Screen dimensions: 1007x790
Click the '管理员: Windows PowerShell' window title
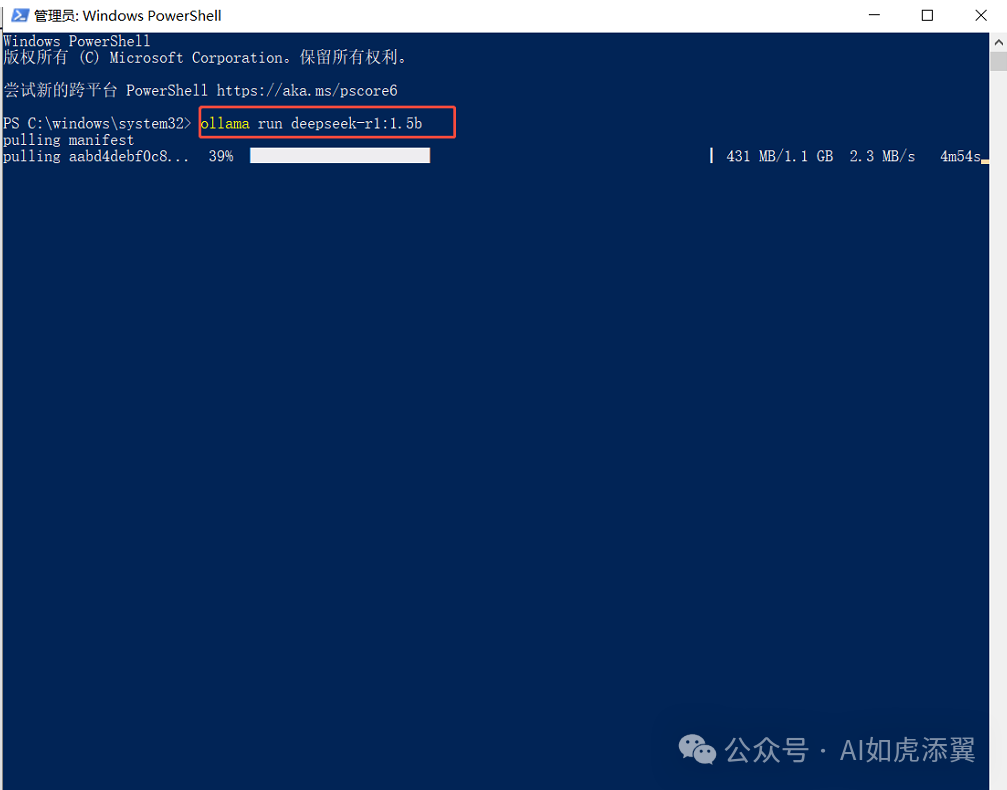(x=127, y=15)
